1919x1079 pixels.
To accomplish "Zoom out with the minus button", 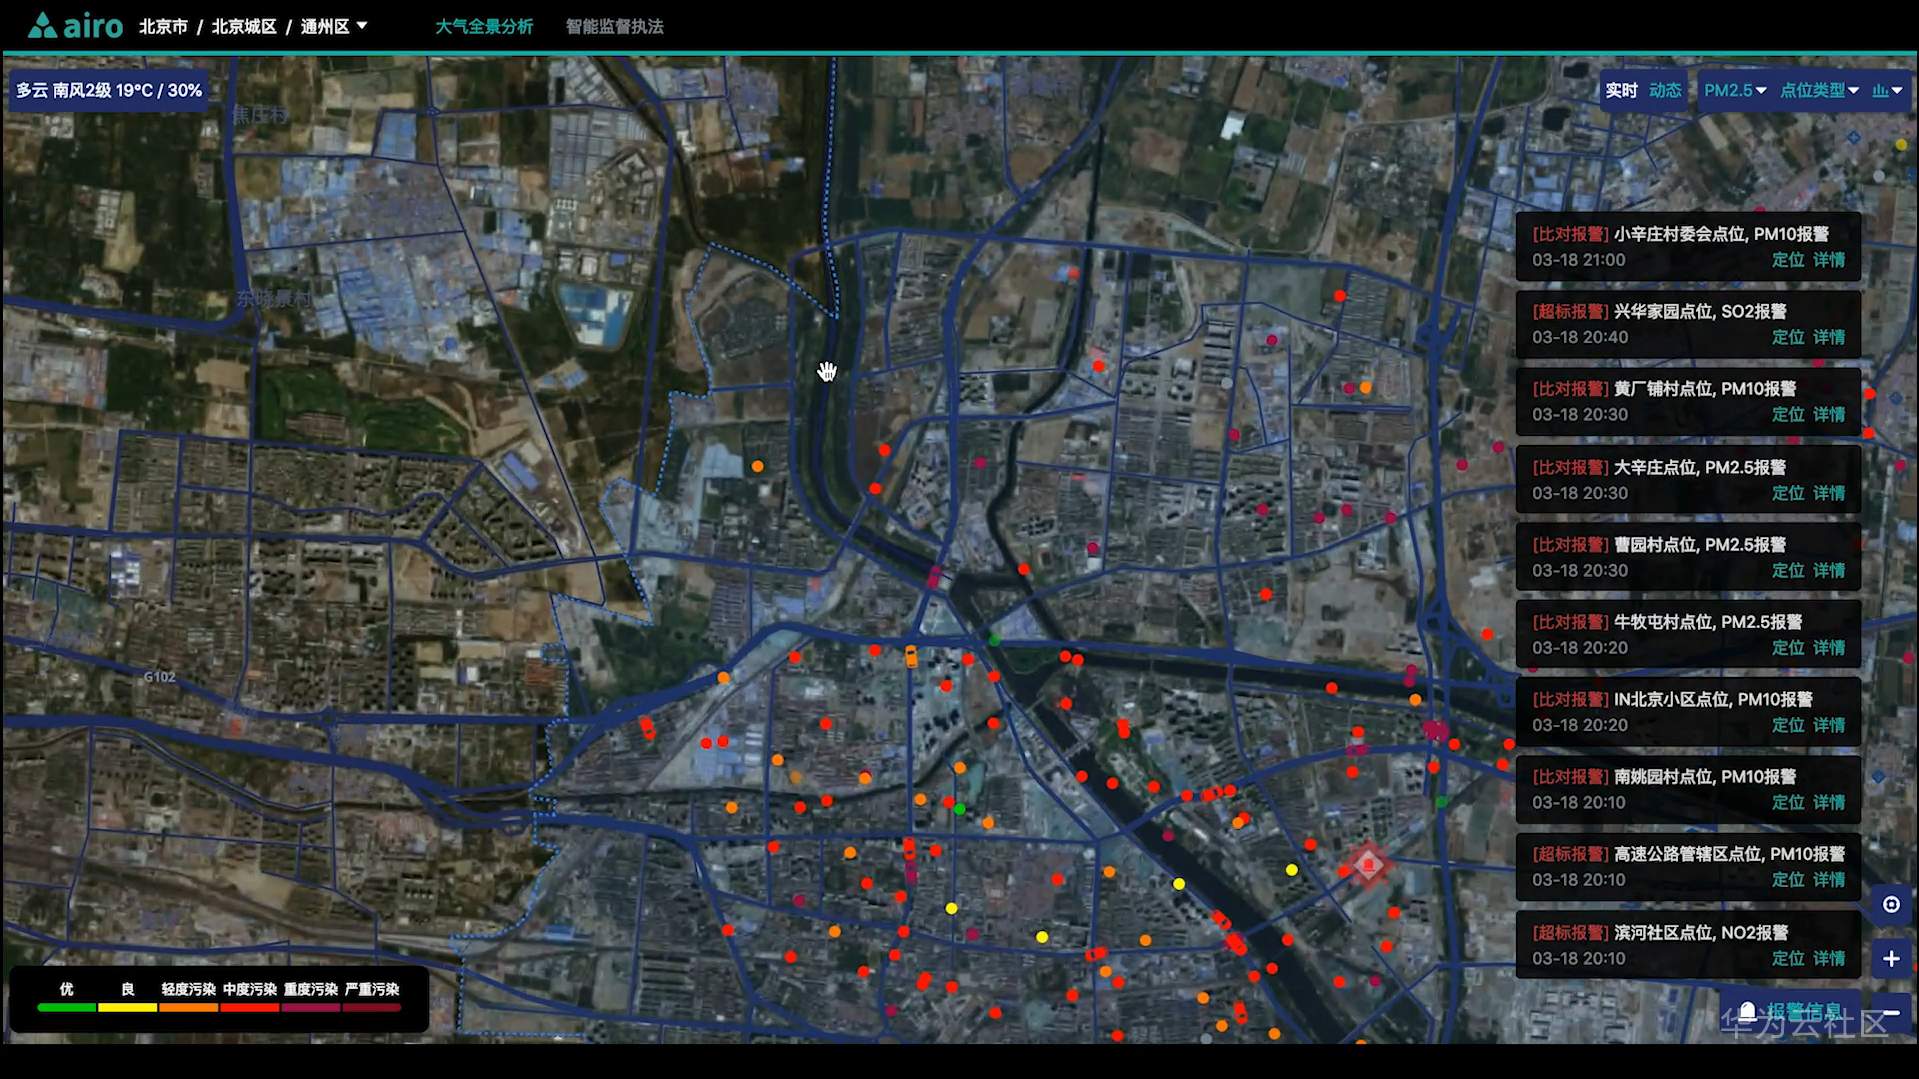I will point(1891,1012).
